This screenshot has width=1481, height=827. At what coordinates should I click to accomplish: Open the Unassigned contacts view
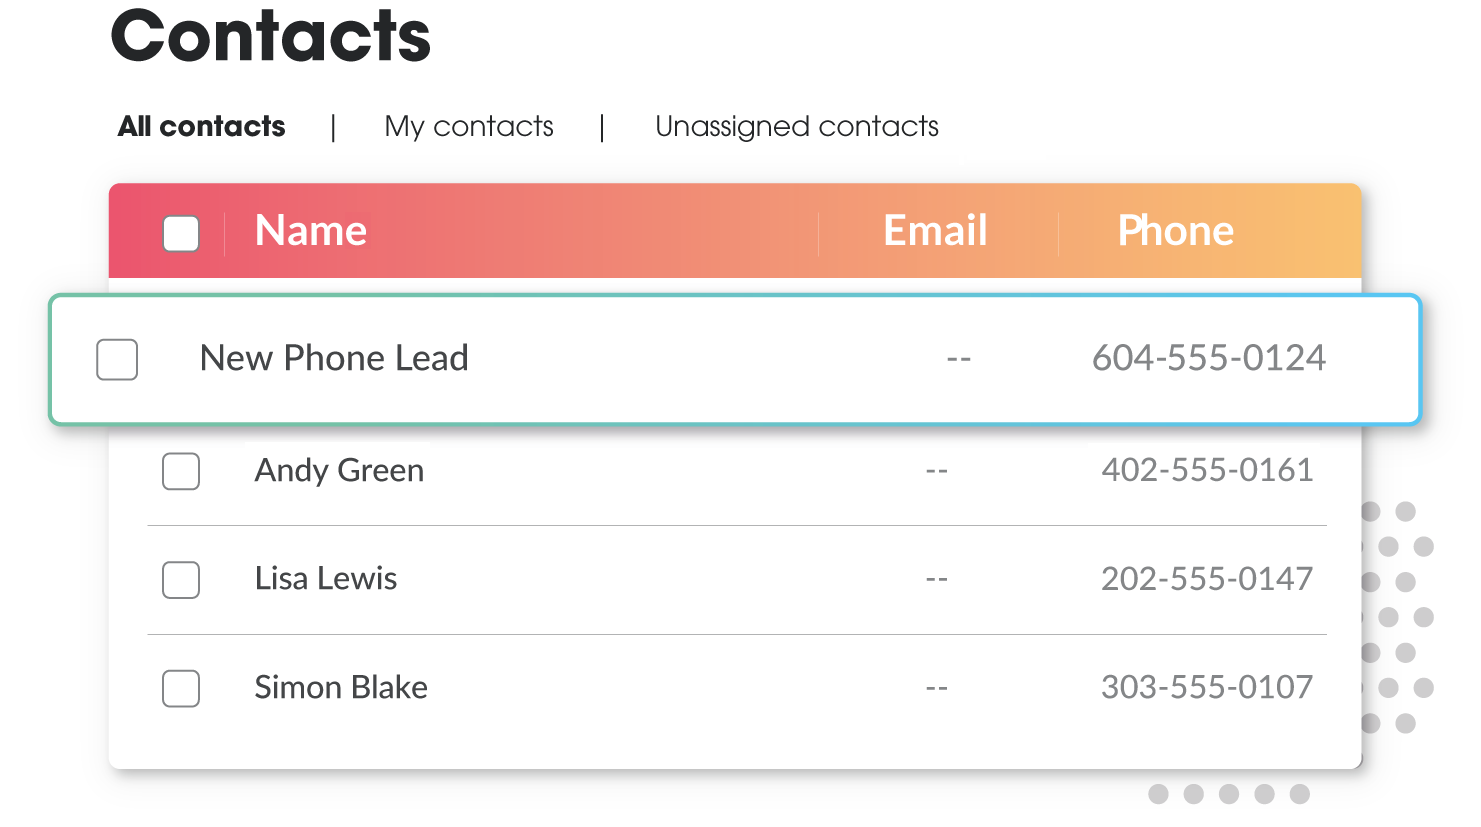[797, 126]
